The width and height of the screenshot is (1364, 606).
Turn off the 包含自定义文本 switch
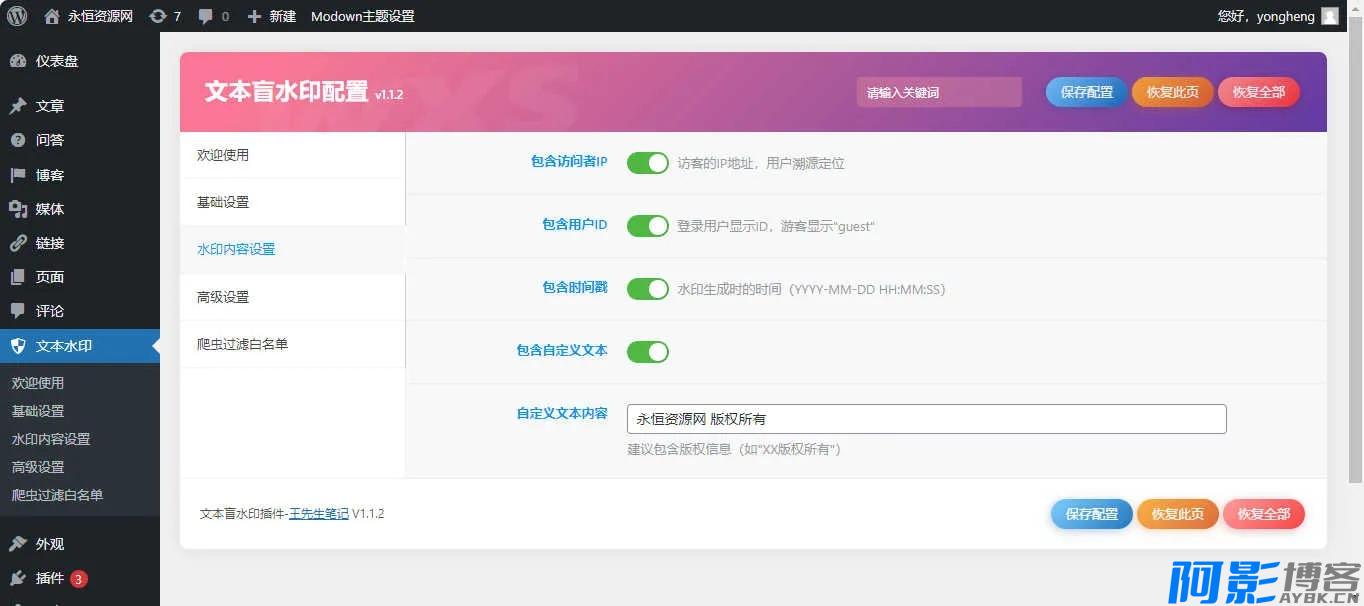tap(647, 351)
